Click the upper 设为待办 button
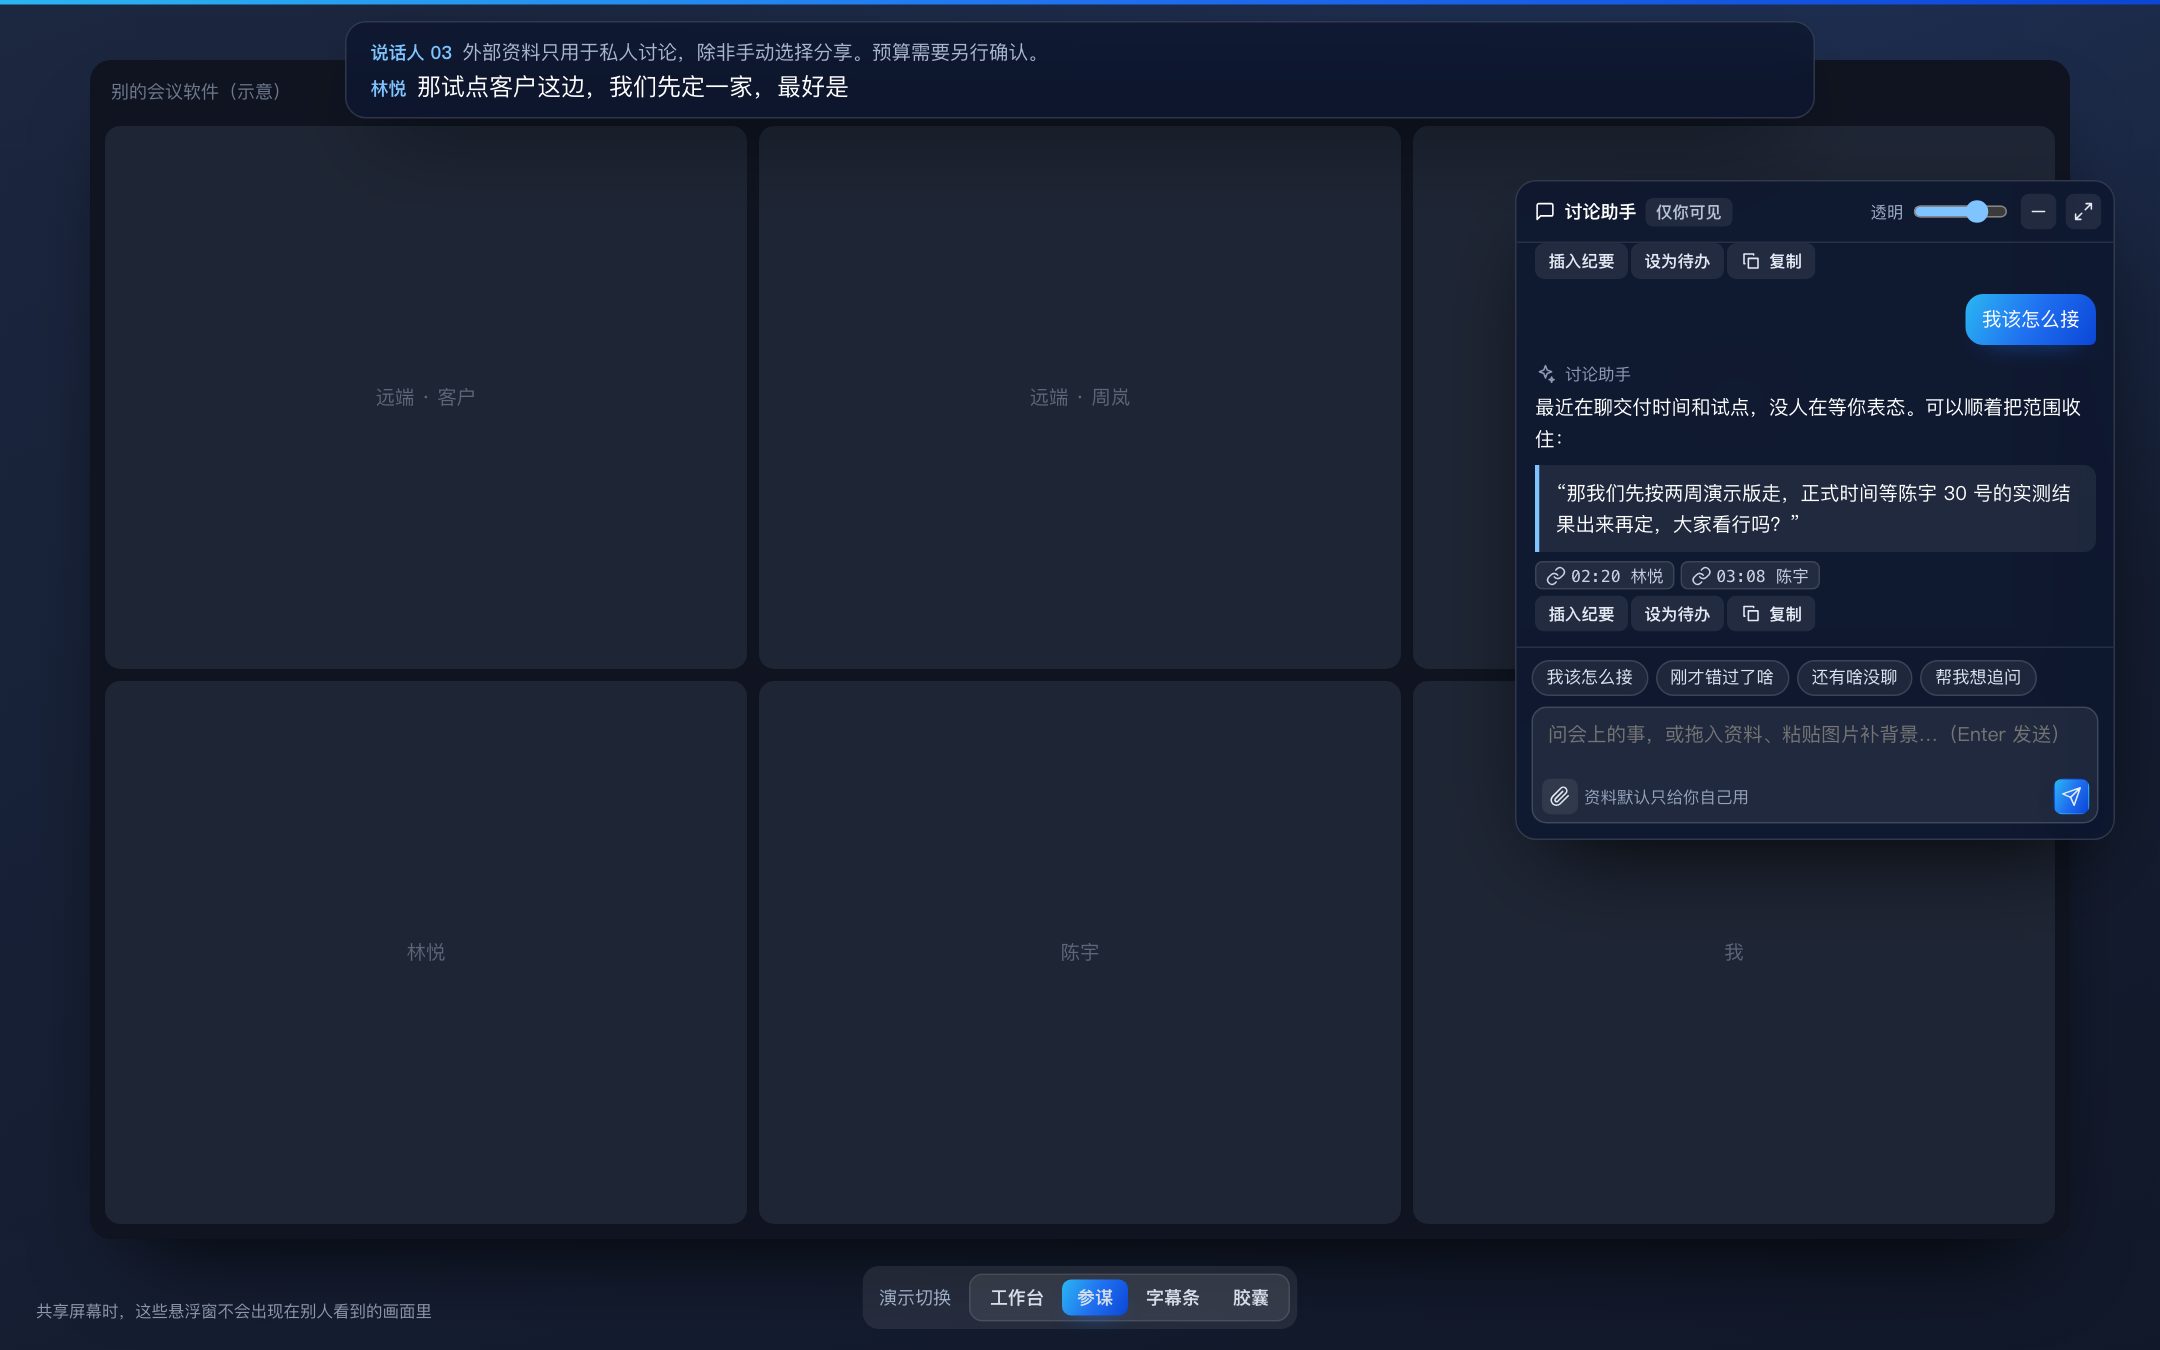Screen dimensions: 2160x1350 (1677, 261)
